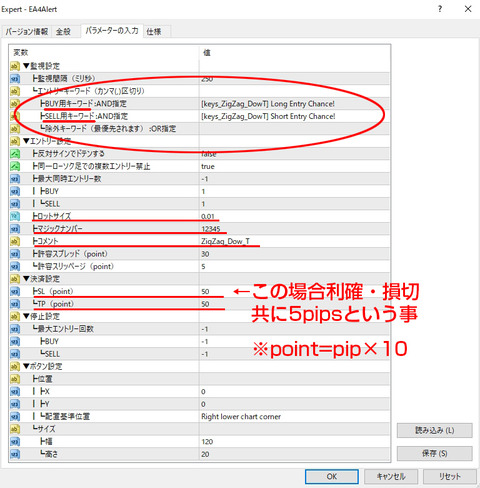Click the double icon of ロットサイズ row
This screenshot has width=480, height=488.
(15, 216)
